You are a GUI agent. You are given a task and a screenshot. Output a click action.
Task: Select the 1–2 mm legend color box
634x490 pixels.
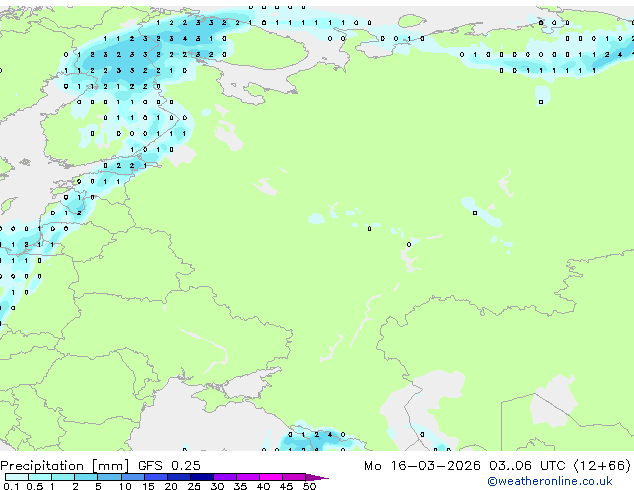point(63,477)
